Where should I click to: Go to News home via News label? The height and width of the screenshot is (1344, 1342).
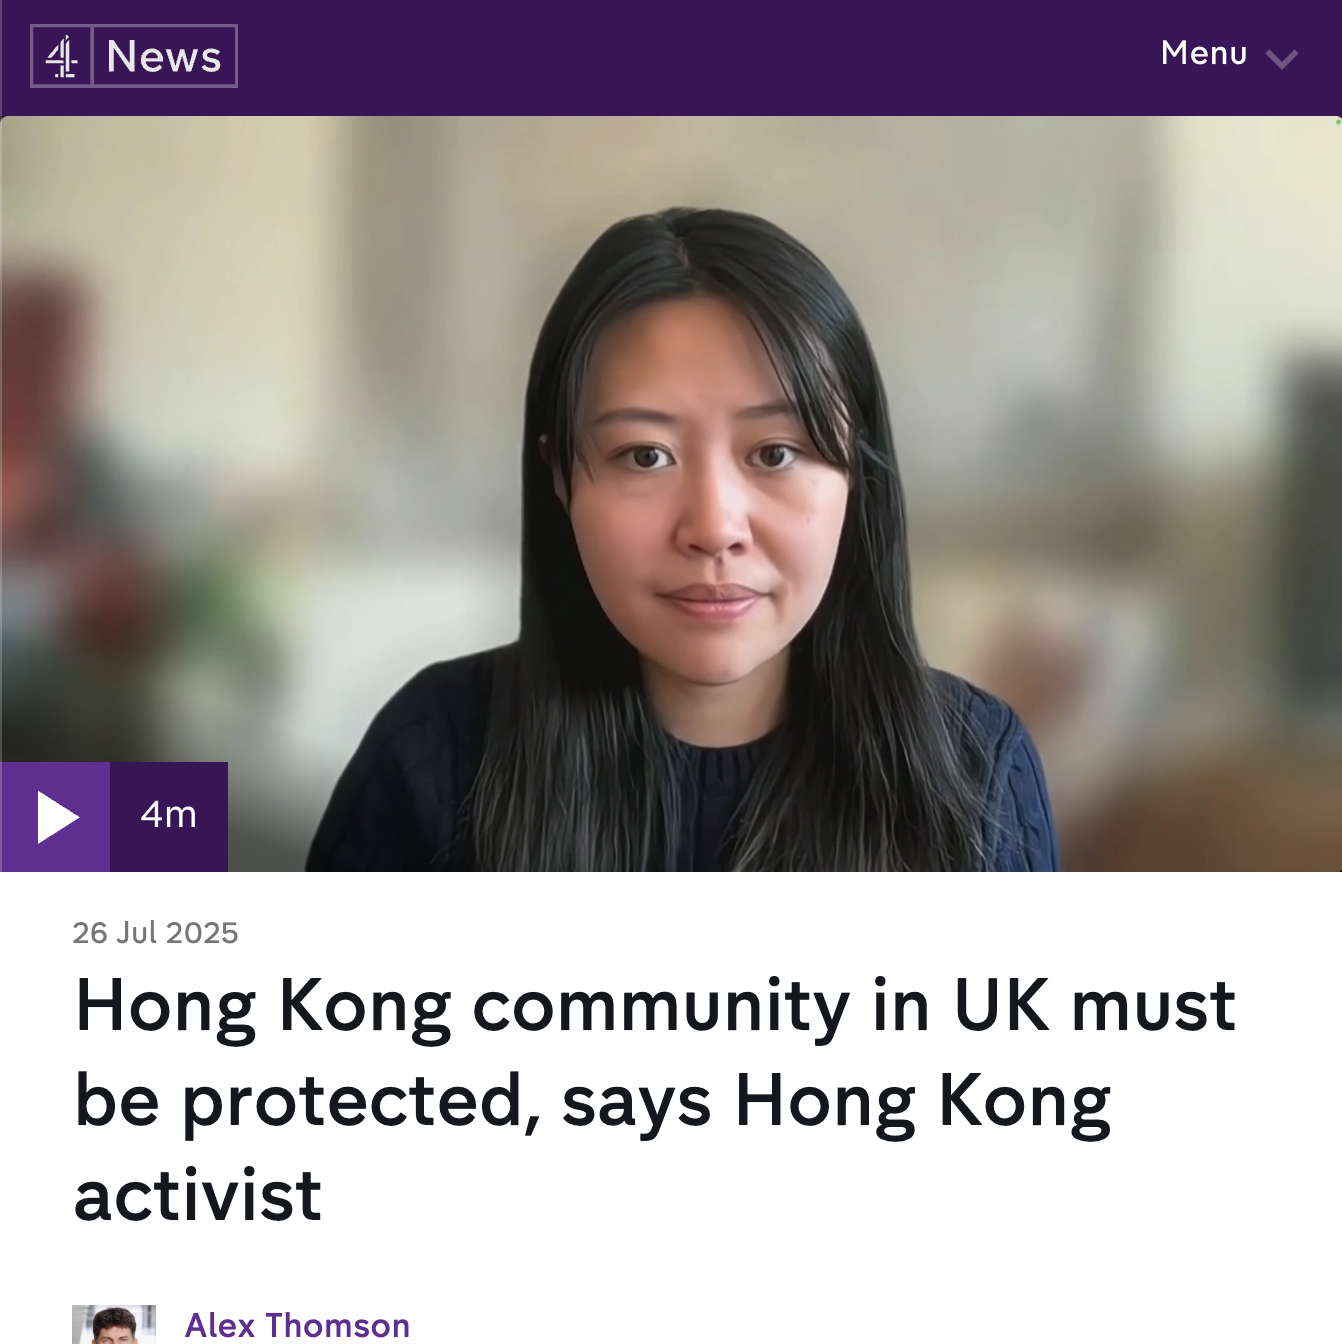[x=164, y=56]
